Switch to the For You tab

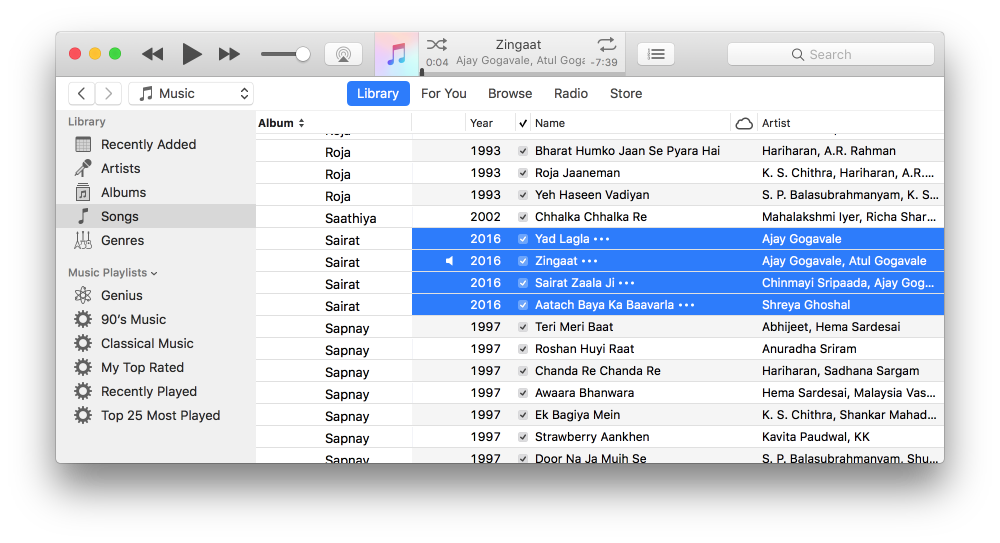pyautogui.click(x=444, y=94)
